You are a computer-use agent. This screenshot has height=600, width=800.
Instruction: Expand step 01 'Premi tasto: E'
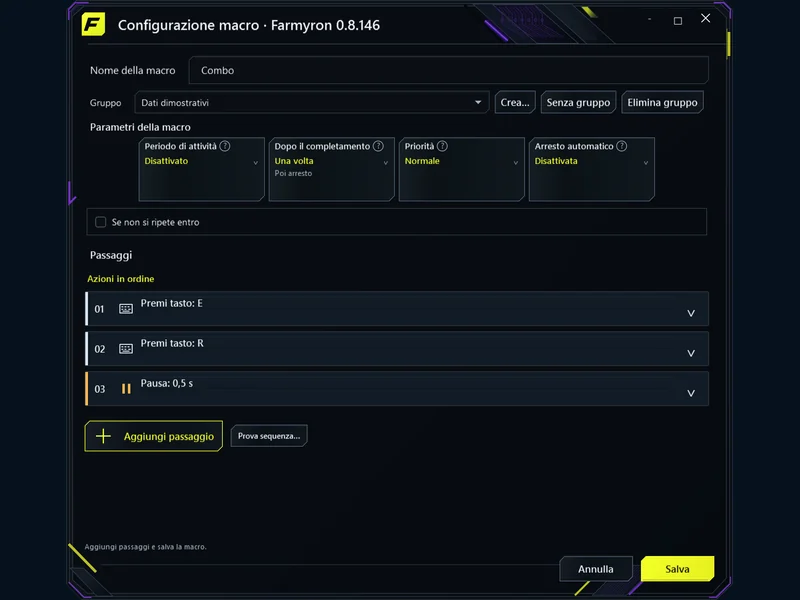coord(691,313)
